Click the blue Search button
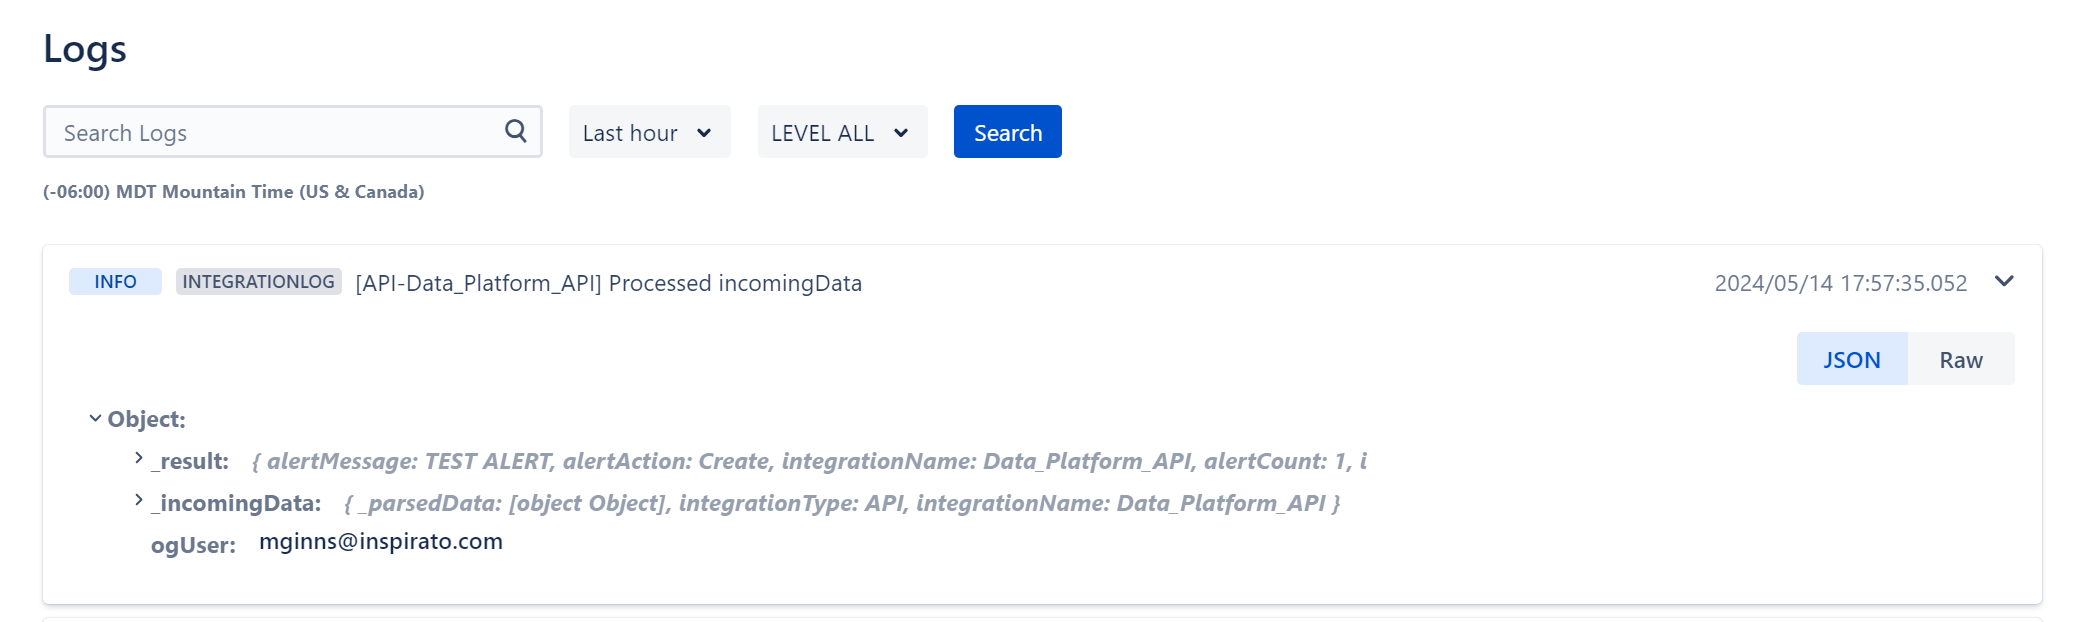 coord(1007,132)
